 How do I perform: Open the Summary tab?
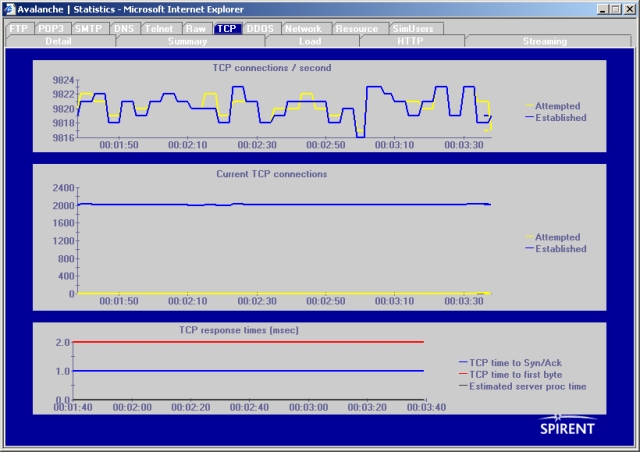point(188,41)
